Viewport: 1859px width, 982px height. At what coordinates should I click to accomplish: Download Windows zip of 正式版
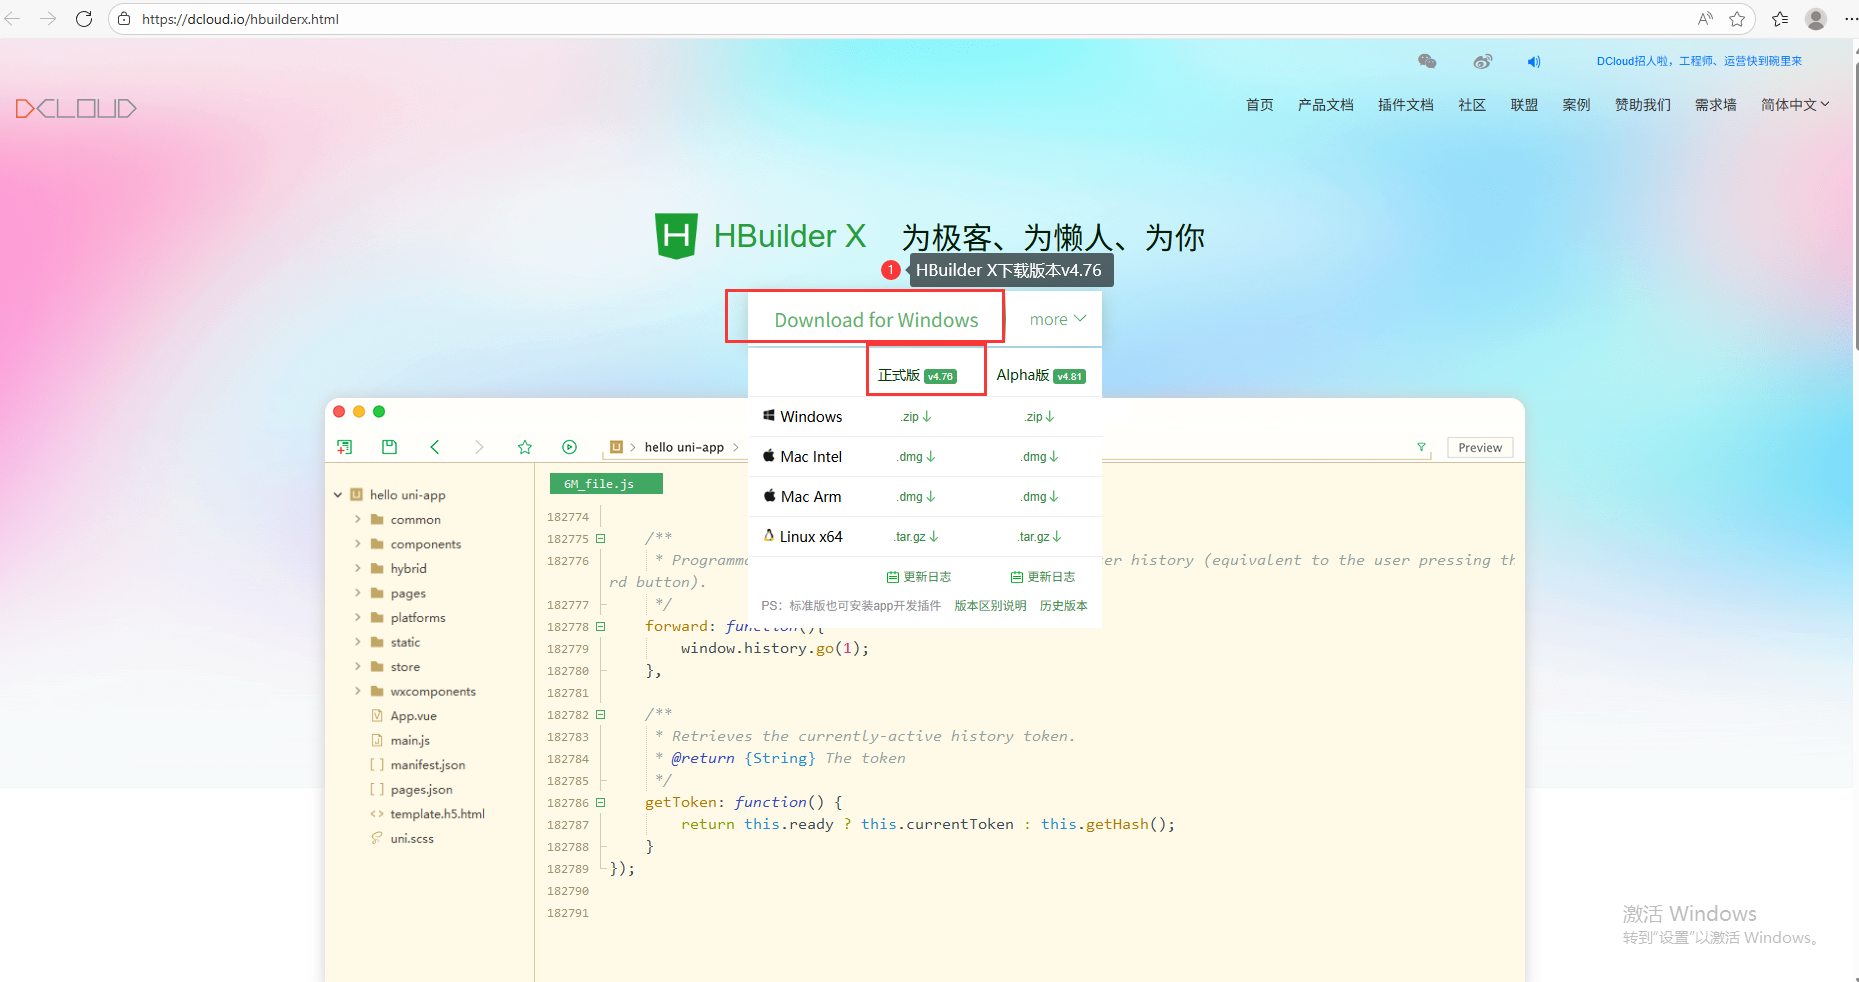[916, 417]
